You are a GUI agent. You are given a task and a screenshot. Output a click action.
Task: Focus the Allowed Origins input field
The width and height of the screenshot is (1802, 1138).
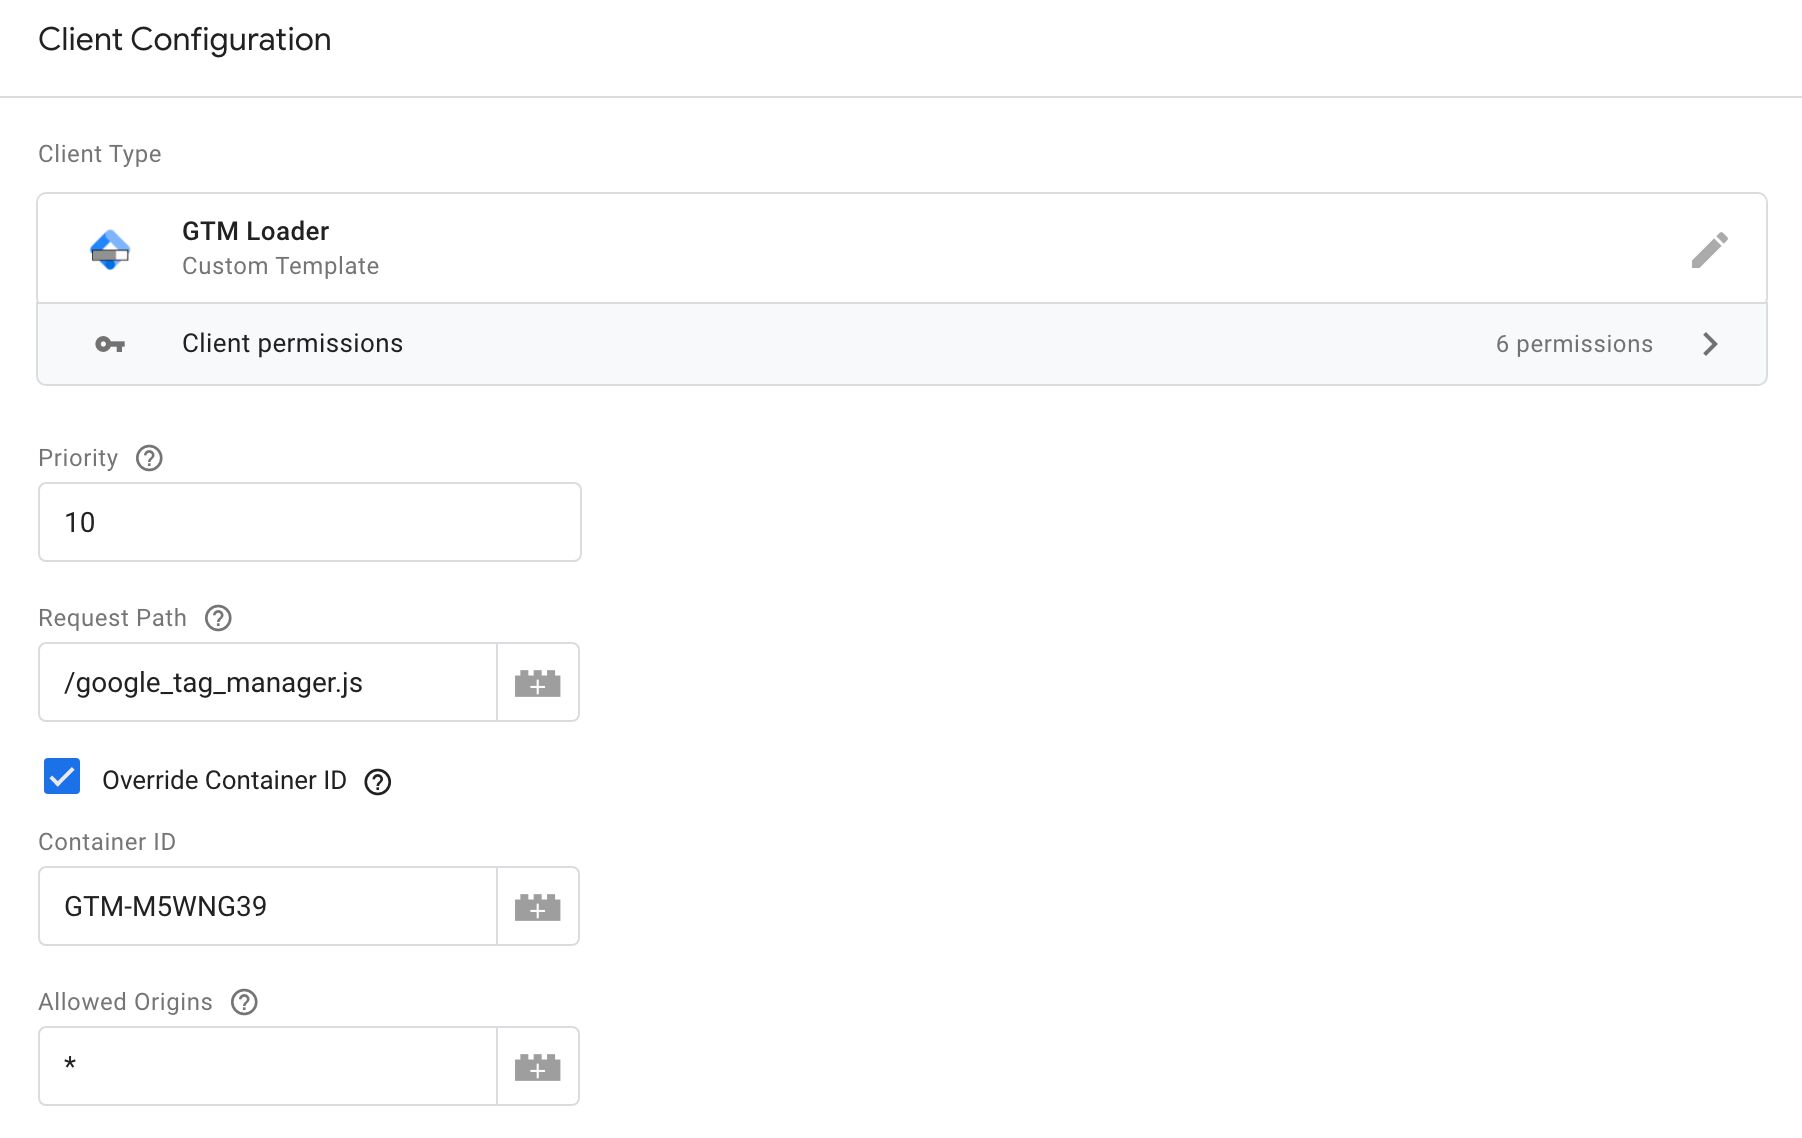point(268,1066)
